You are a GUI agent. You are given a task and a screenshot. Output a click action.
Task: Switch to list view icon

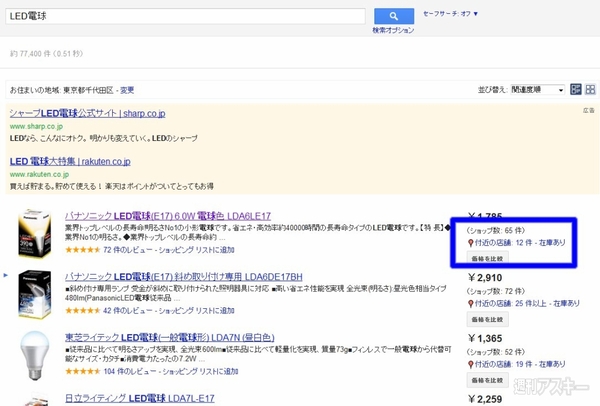[576, 90]
